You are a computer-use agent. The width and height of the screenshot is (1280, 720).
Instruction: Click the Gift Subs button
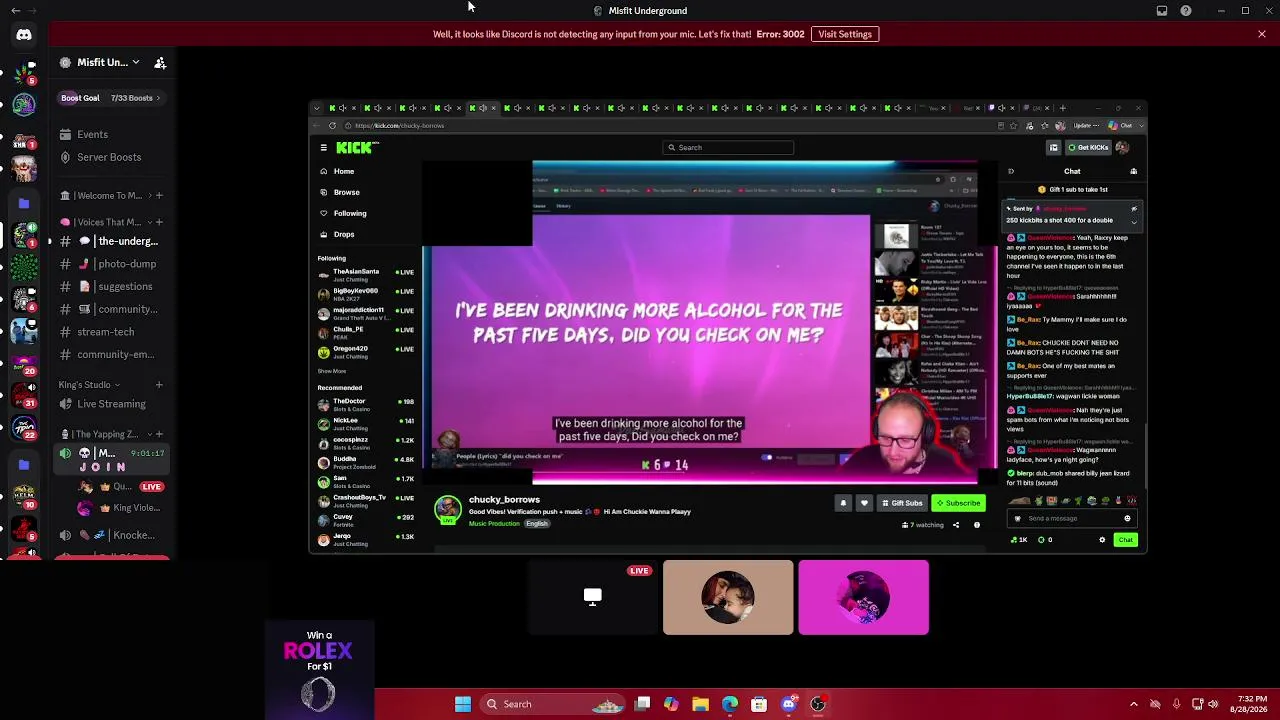tap(901, 503)
